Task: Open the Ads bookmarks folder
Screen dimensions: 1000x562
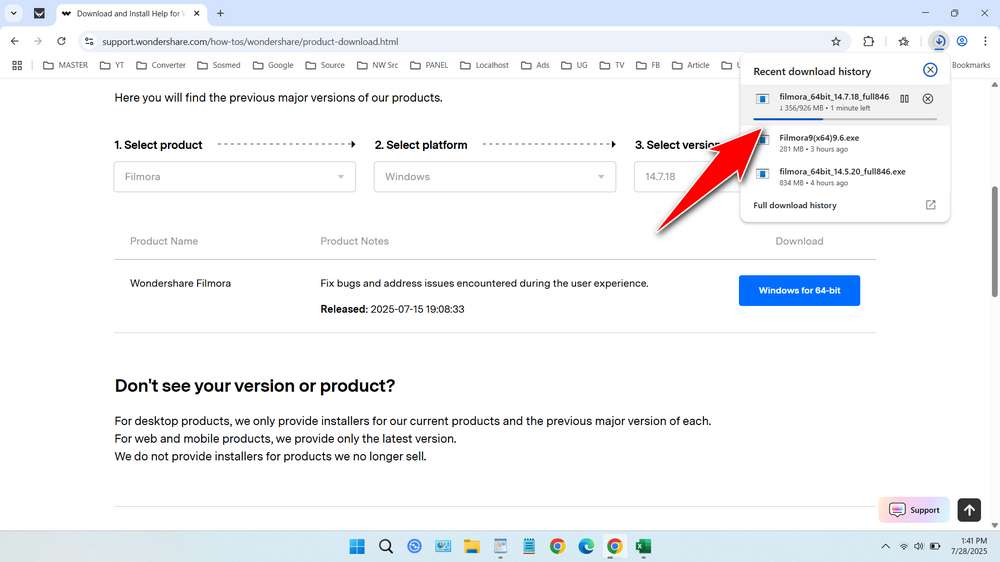Action: 535,65
